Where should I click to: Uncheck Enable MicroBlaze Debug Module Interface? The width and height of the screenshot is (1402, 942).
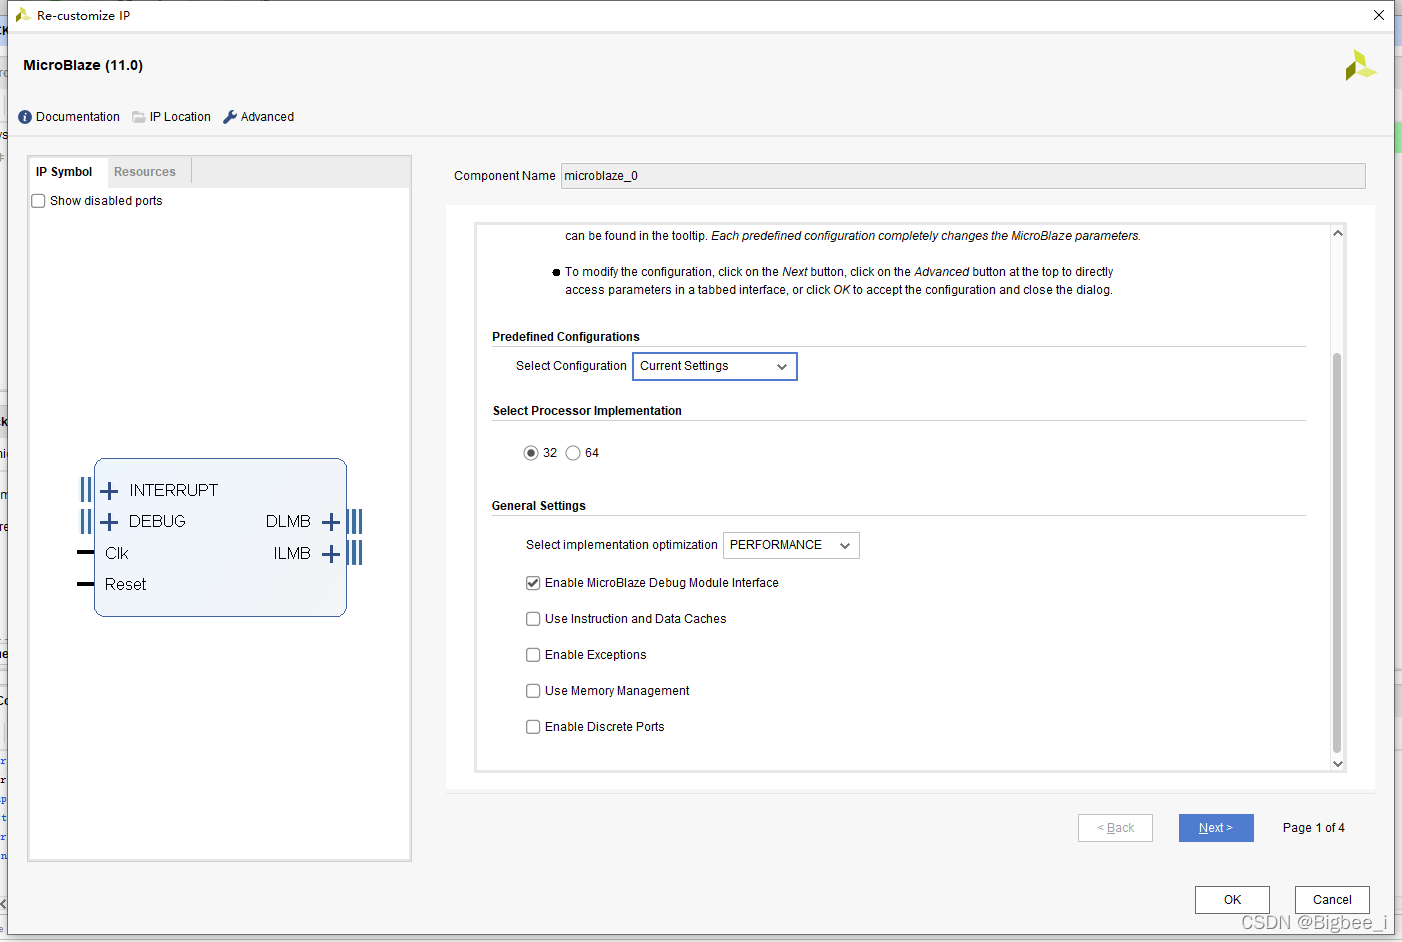533,583
